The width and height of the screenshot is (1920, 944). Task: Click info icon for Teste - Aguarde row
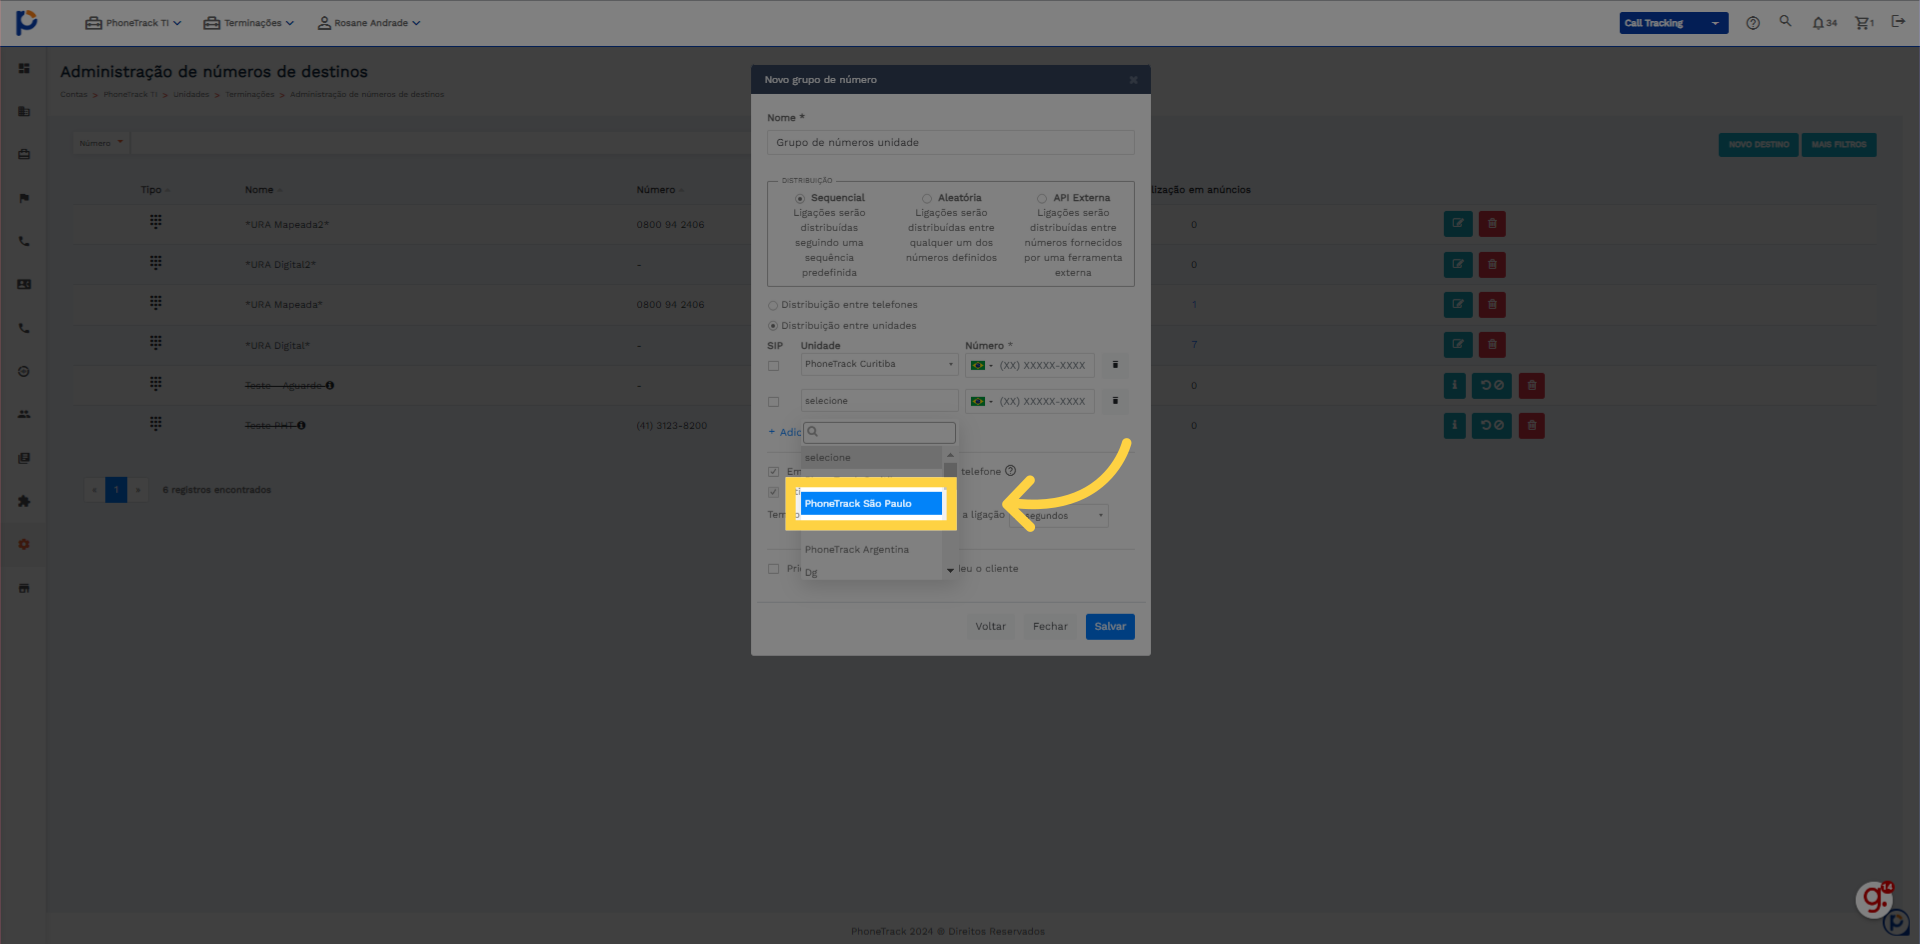click(x=1455, y=385)
